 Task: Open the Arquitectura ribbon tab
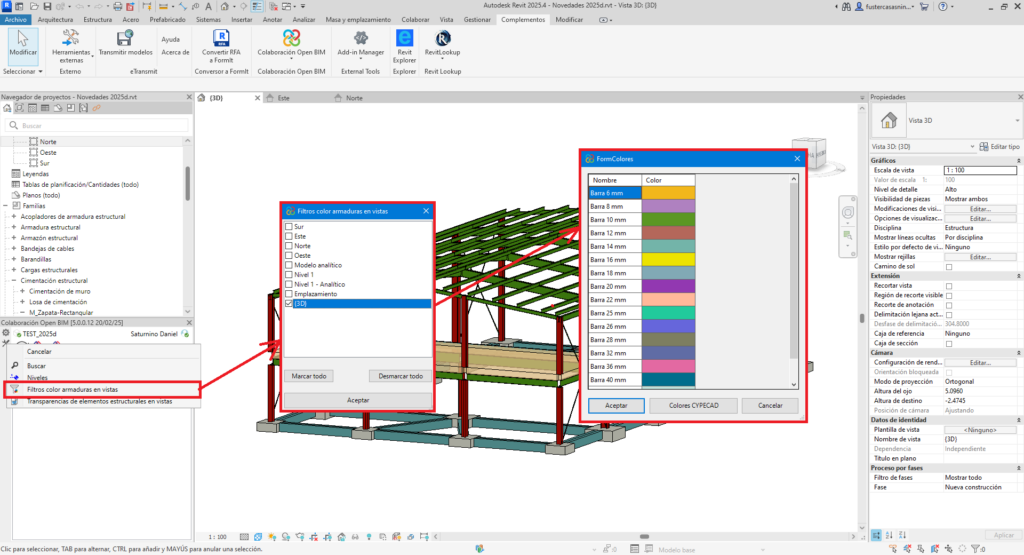[56, 20]
